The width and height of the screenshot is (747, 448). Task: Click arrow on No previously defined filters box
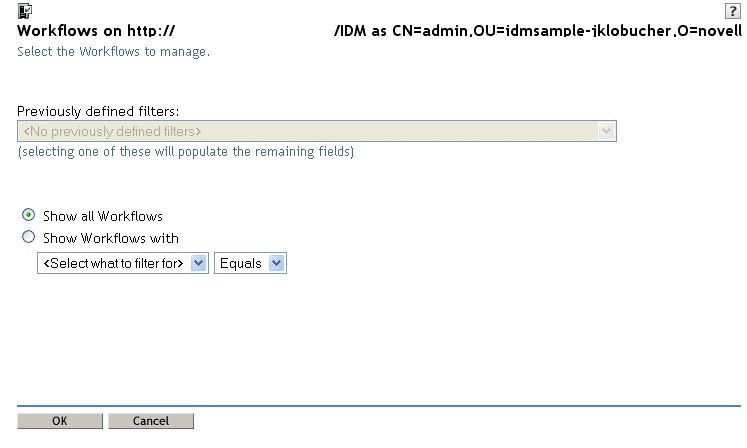606,131
